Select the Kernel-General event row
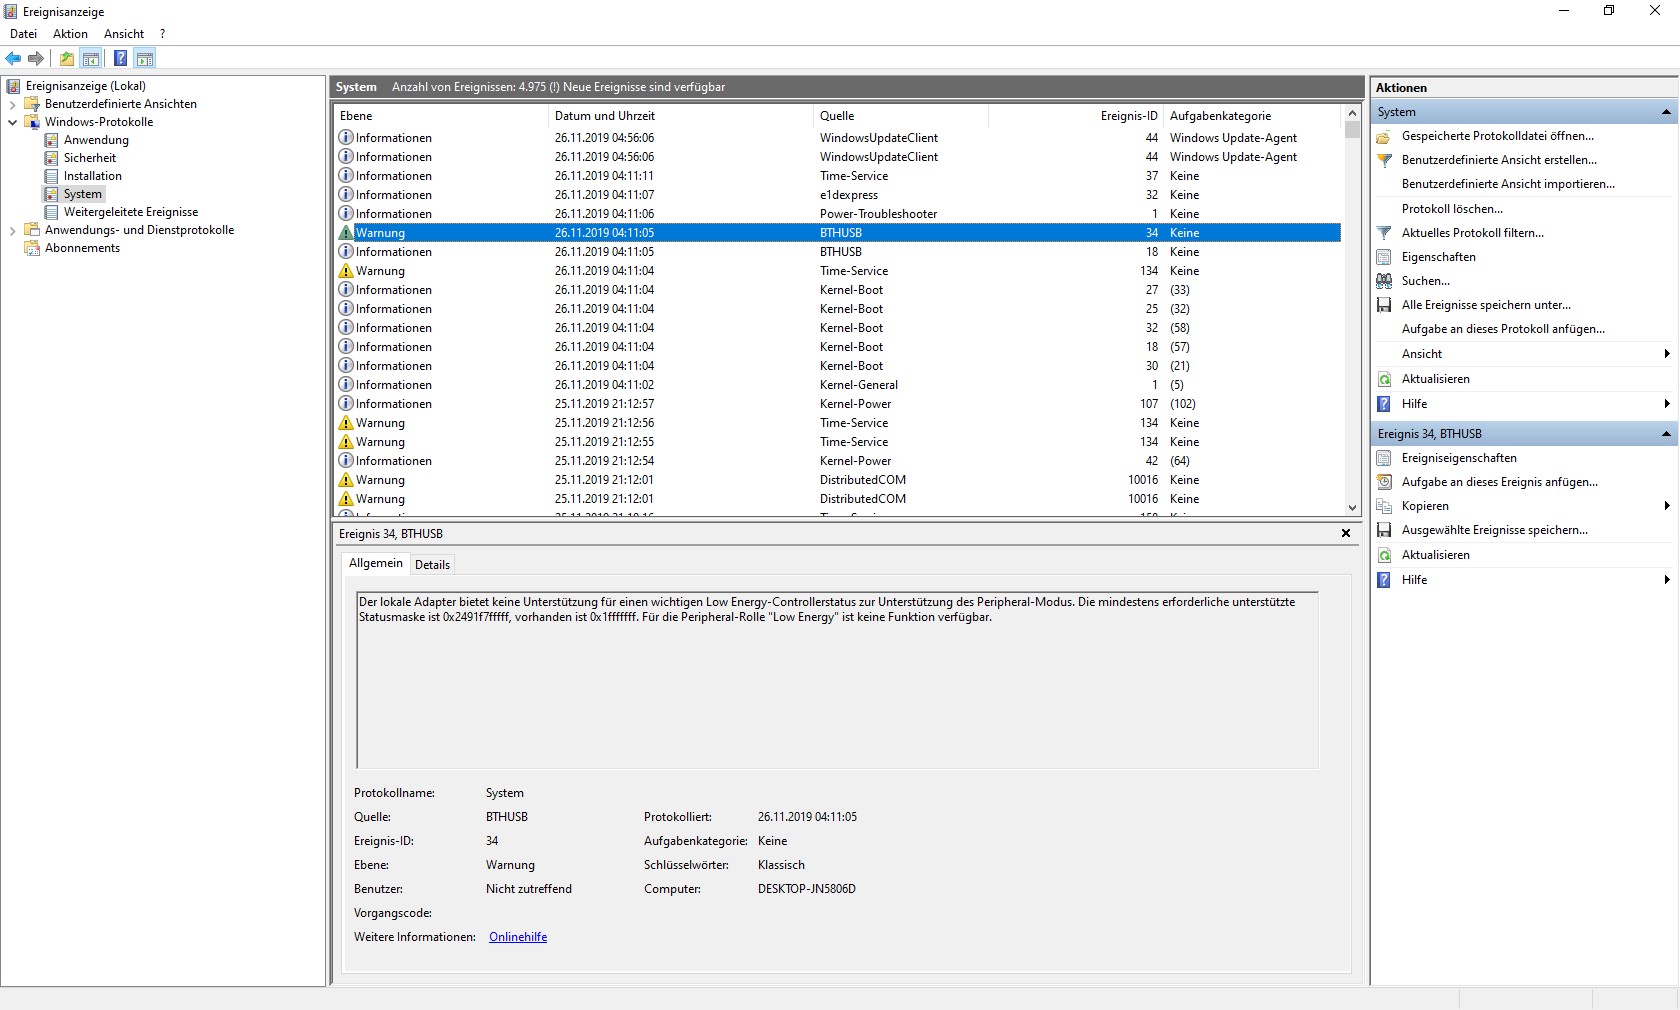 coord(838,385)
